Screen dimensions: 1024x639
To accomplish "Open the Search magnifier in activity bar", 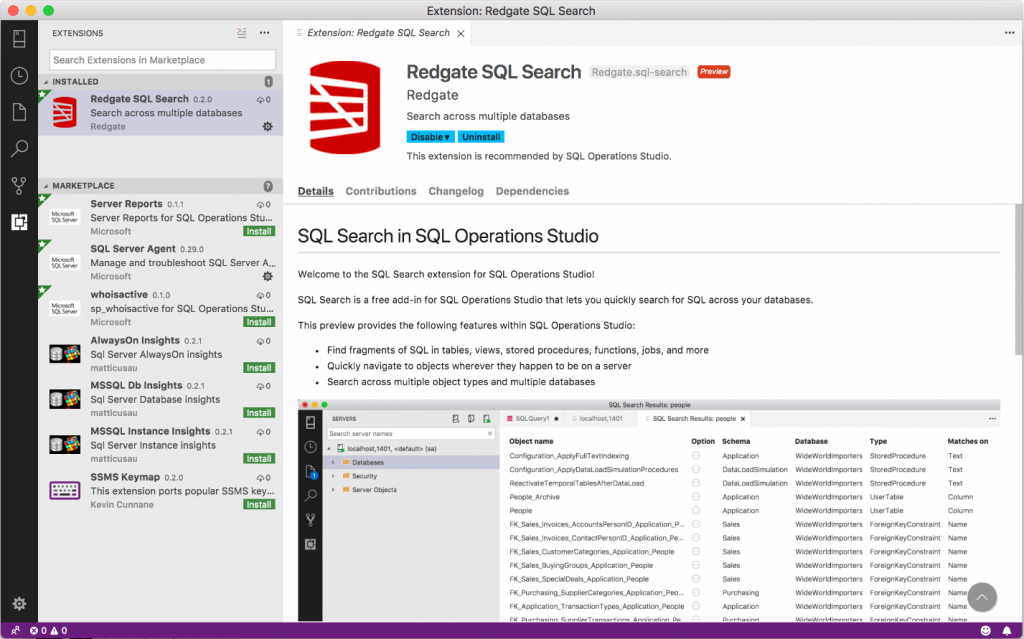I will [19, 149].
